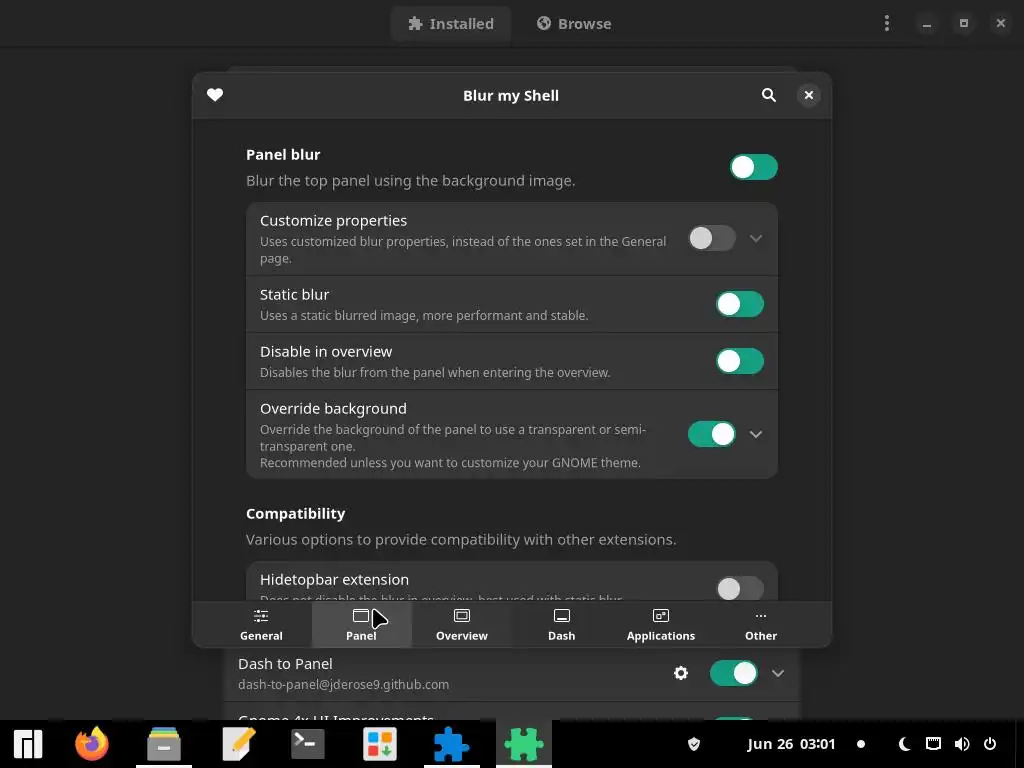Launch the terminal from taskbar
Screen dimensions: 1024x768
pyautogui.click(x=308, y=744)
